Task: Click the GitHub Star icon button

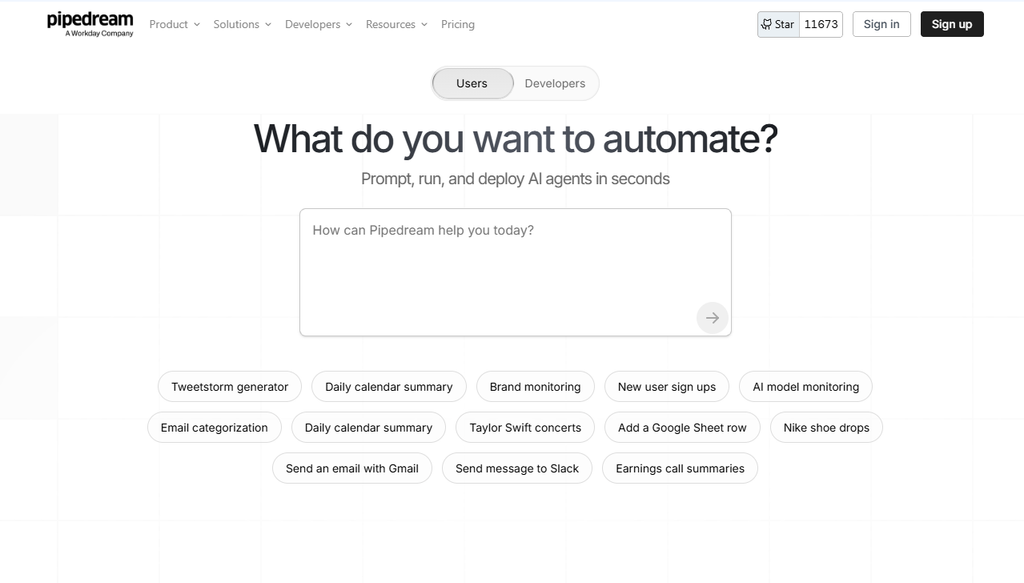Action: tap(778, 24)
